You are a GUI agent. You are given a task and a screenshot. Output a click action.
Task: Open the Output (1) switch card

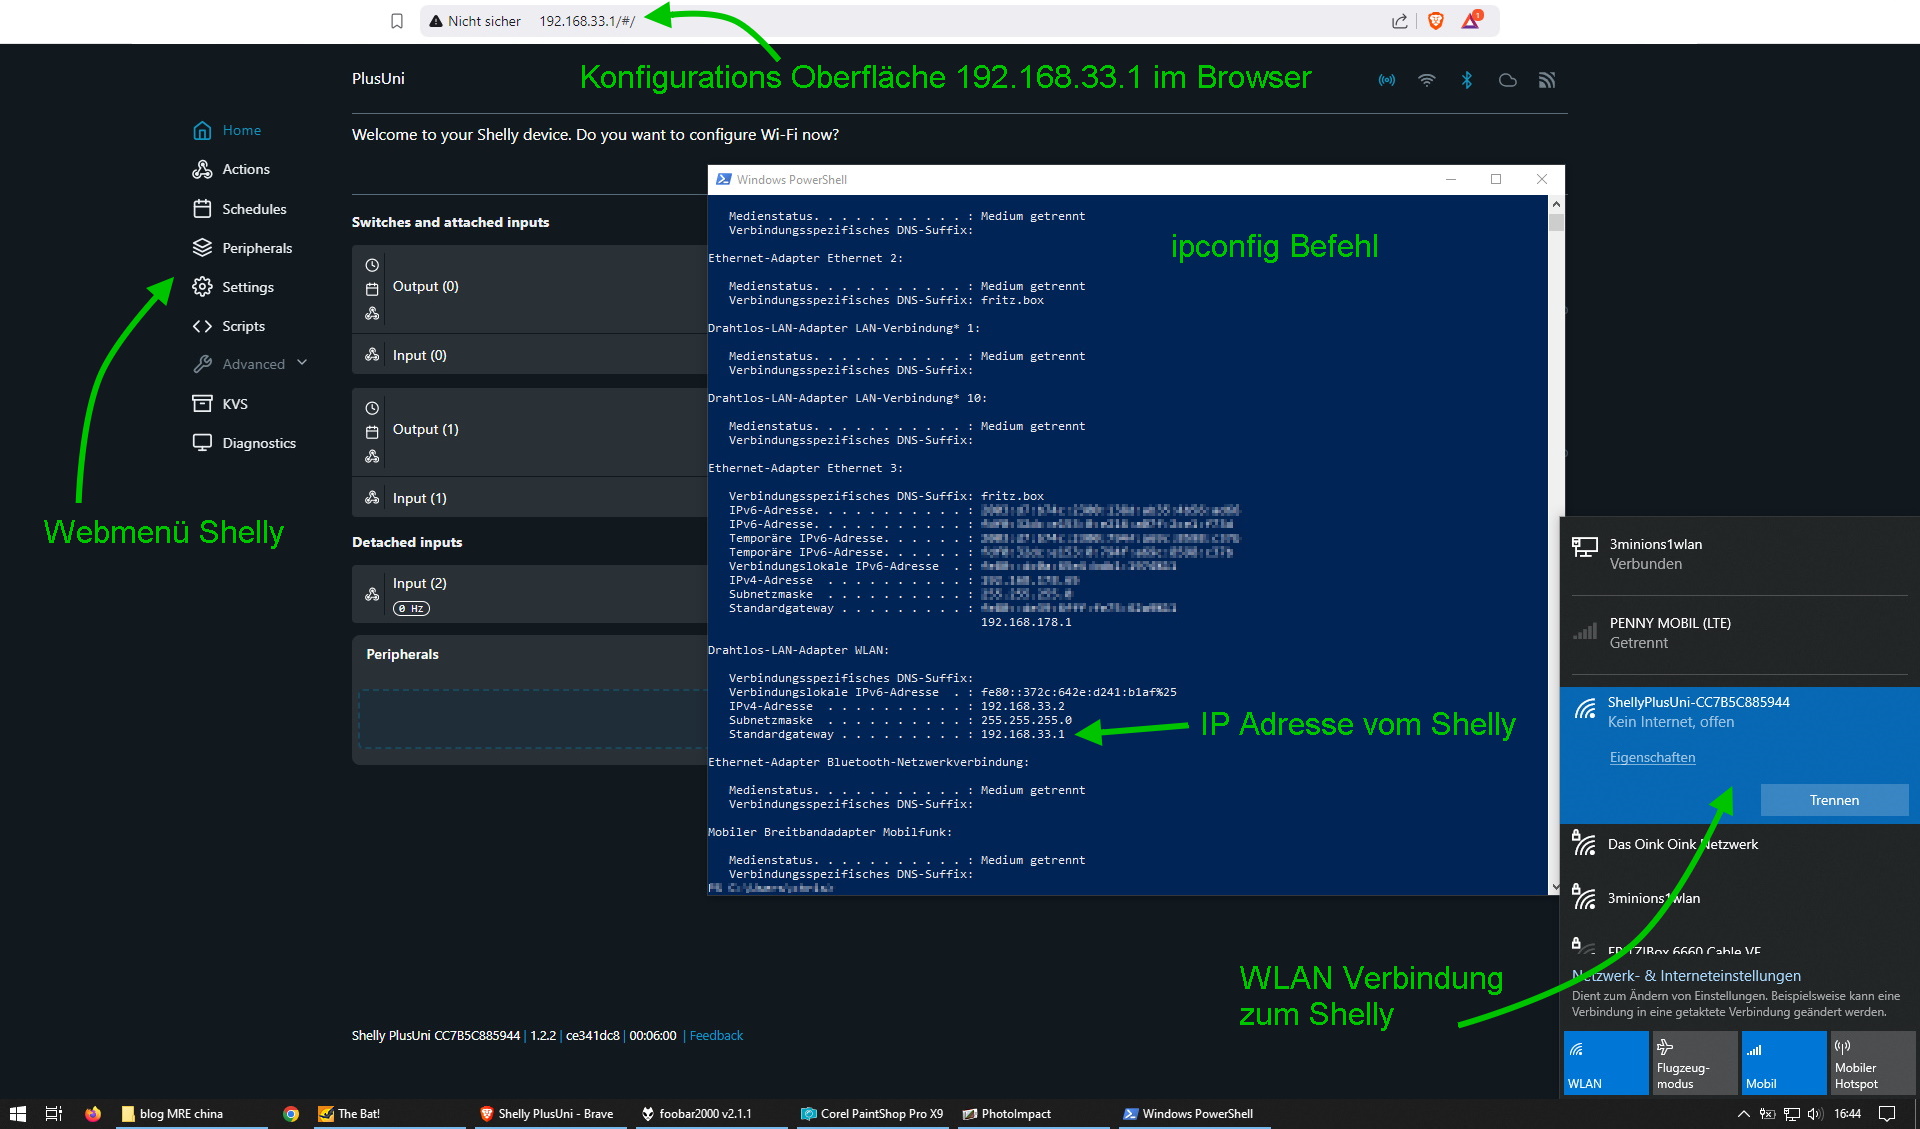[529, 431]
